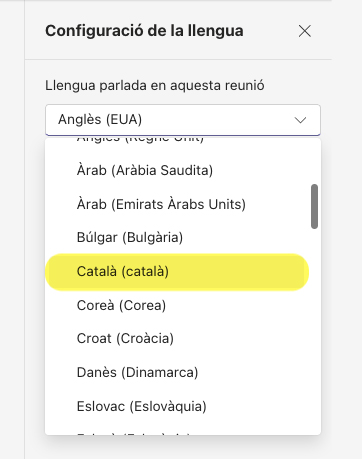Select the partially hidden Anglès (Regne Unit) option
This screenshot has height=459, width=362.
tap(183, 141)
